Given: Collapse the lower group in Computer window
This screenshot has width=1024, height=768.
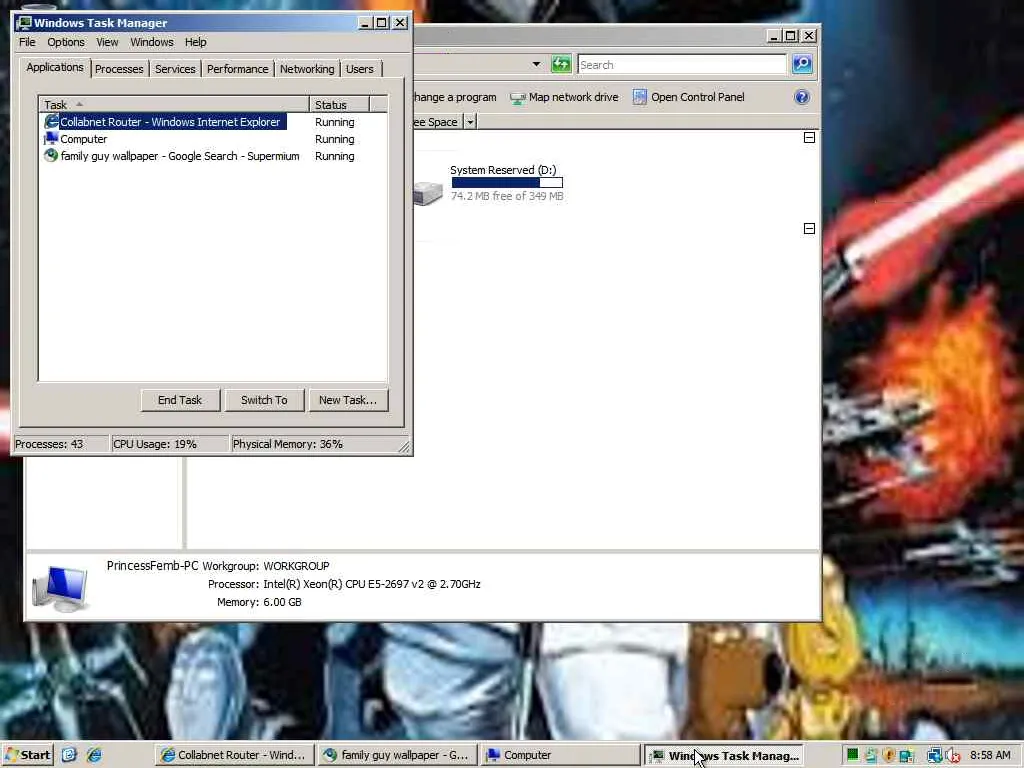Looking at the screenshot, I should coord(809,229).
